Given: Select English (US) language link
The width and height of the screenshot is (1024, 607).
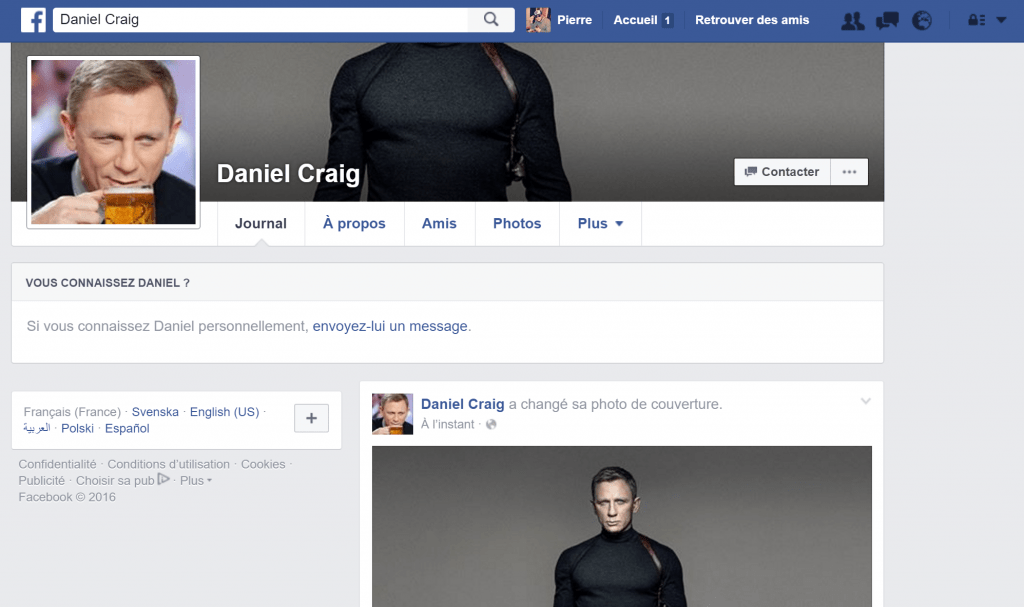Looking at the screenshot, I should click(x=224, y=412).
